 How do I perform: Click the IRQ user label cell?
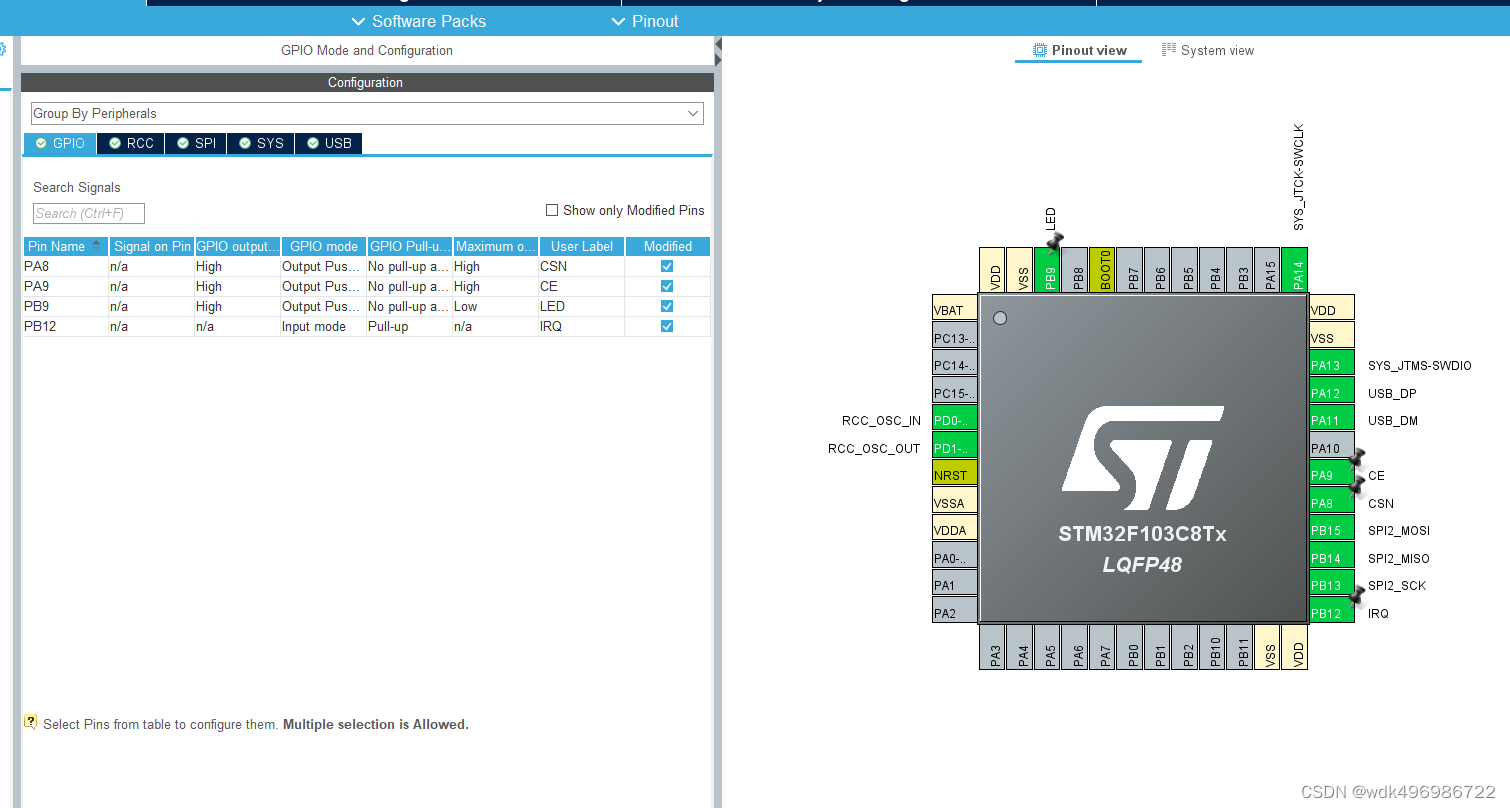(x=581, y=326)
